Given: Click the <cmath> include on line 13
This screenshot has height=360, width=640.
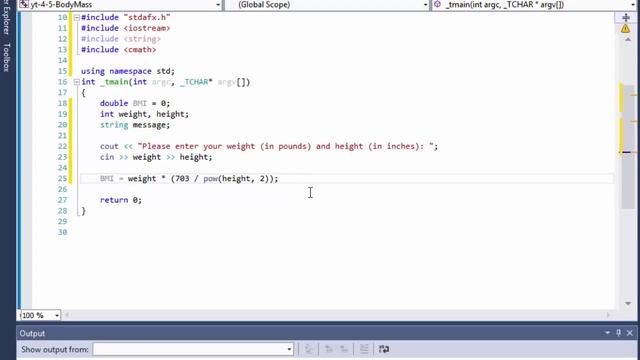Looking at the screenshot, I should pyautogui.click(x=140, y=49).
